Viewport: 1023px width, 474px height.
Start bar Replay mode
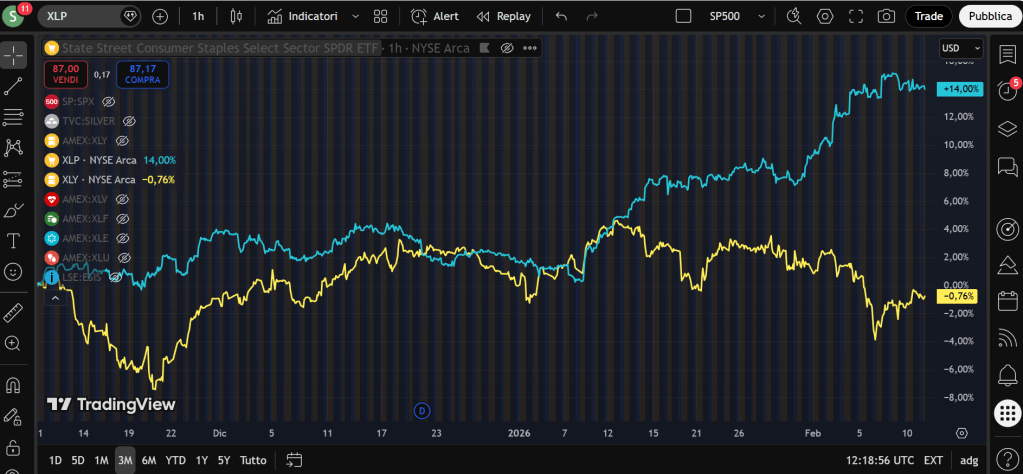click(x=503, y=16)
